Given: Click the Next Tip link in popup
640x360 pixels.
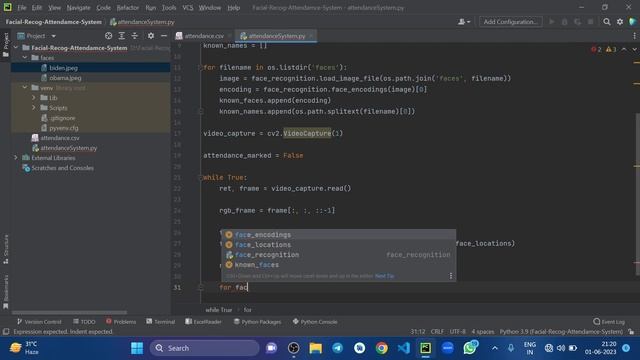Looking at the screenshot, I should [x=384, y=276].
